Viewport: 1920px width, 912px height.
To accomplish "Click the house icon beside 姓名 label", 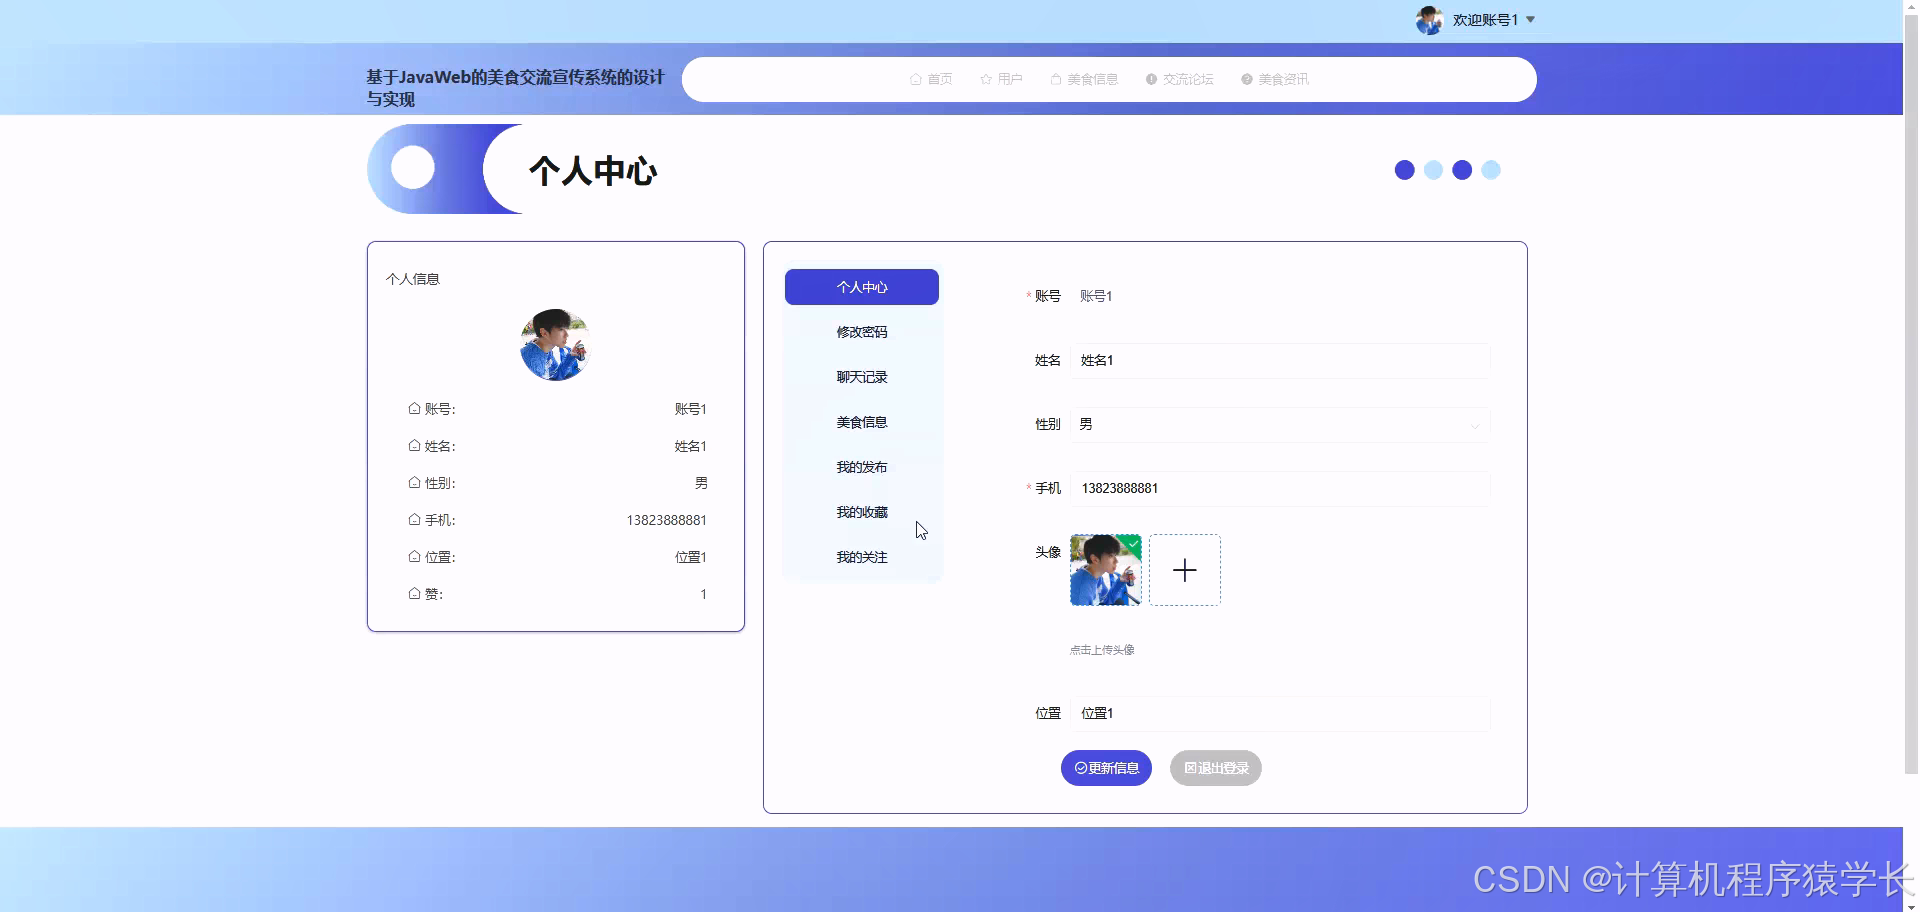I will click(x=414, y=445).
